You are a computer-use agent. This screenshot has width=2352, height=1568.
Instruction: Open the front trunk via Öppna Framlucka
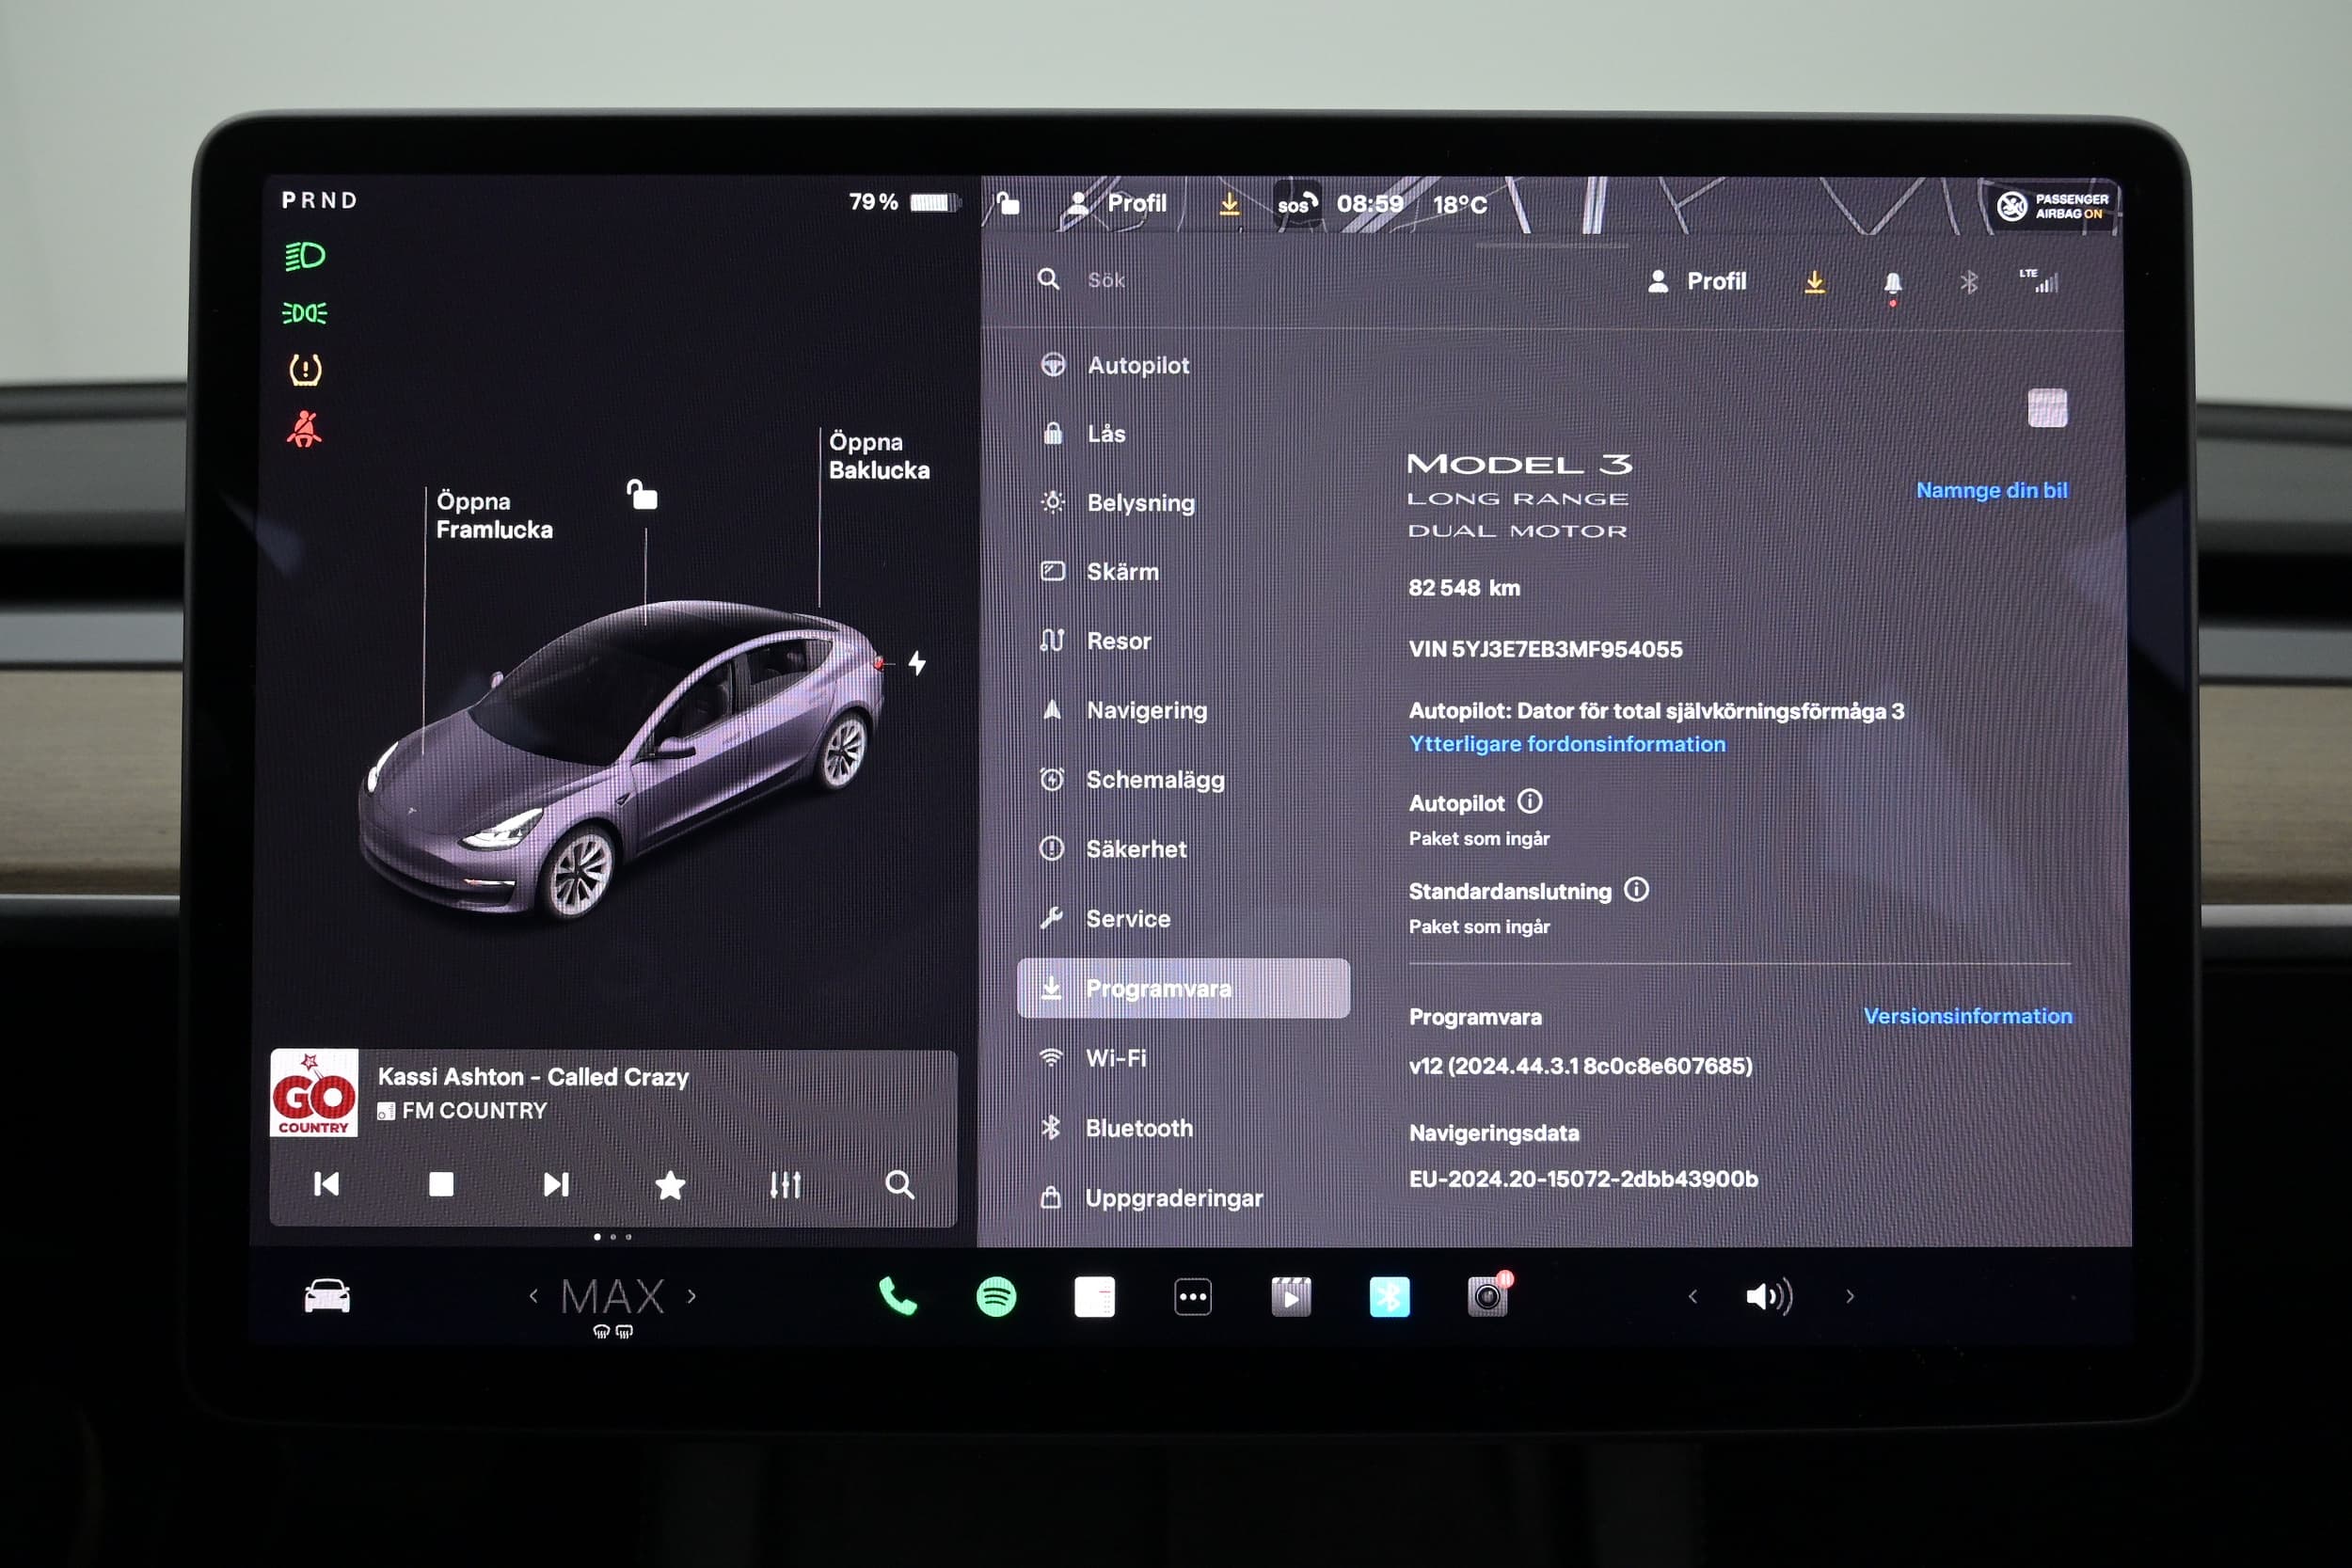pos(494,515)
